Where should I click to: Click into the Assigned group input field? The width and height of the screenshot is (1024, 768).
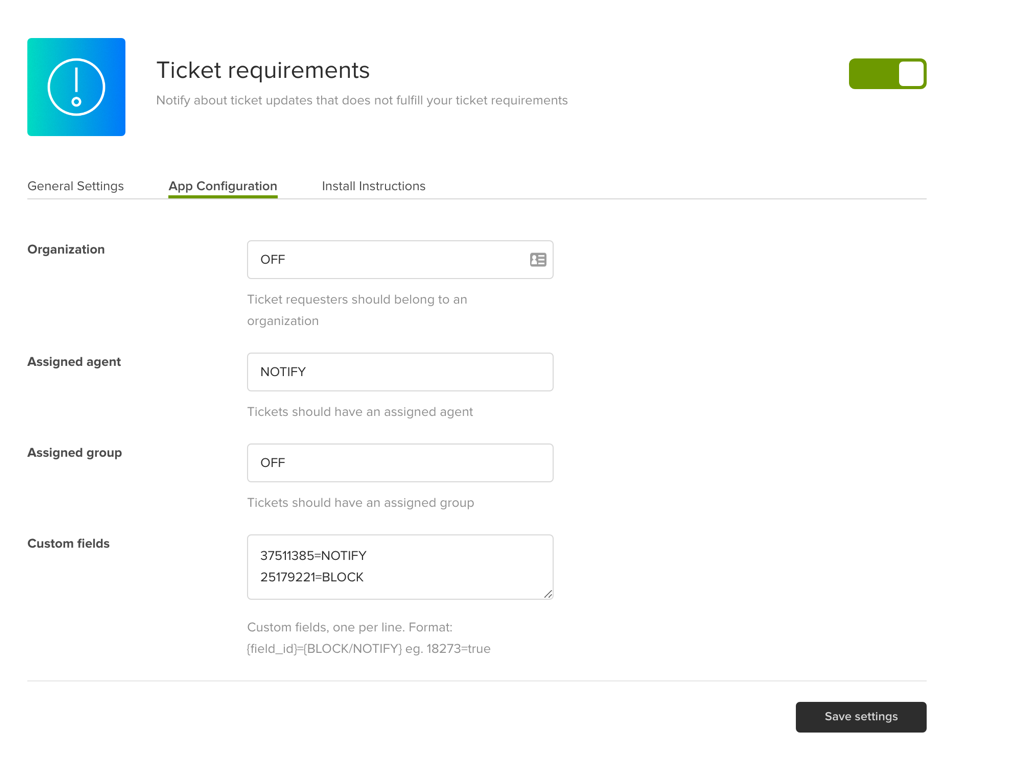tap(400, 463)
